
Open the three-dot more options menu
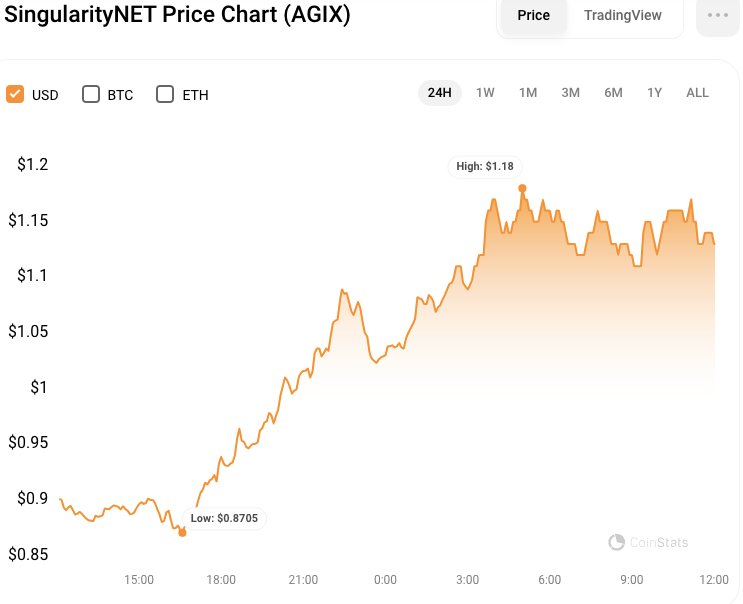[x=717, y=16]
